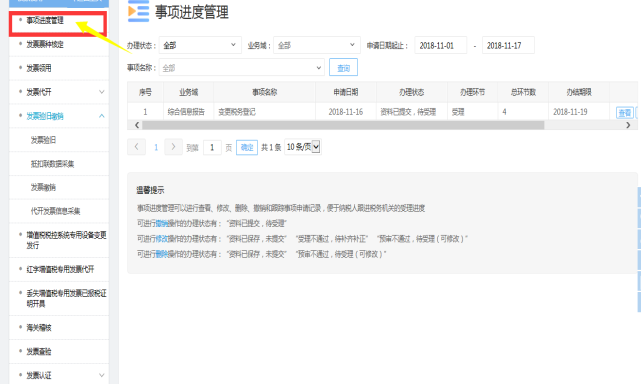Click the 办理状态 column header

[x=412, y=92]
